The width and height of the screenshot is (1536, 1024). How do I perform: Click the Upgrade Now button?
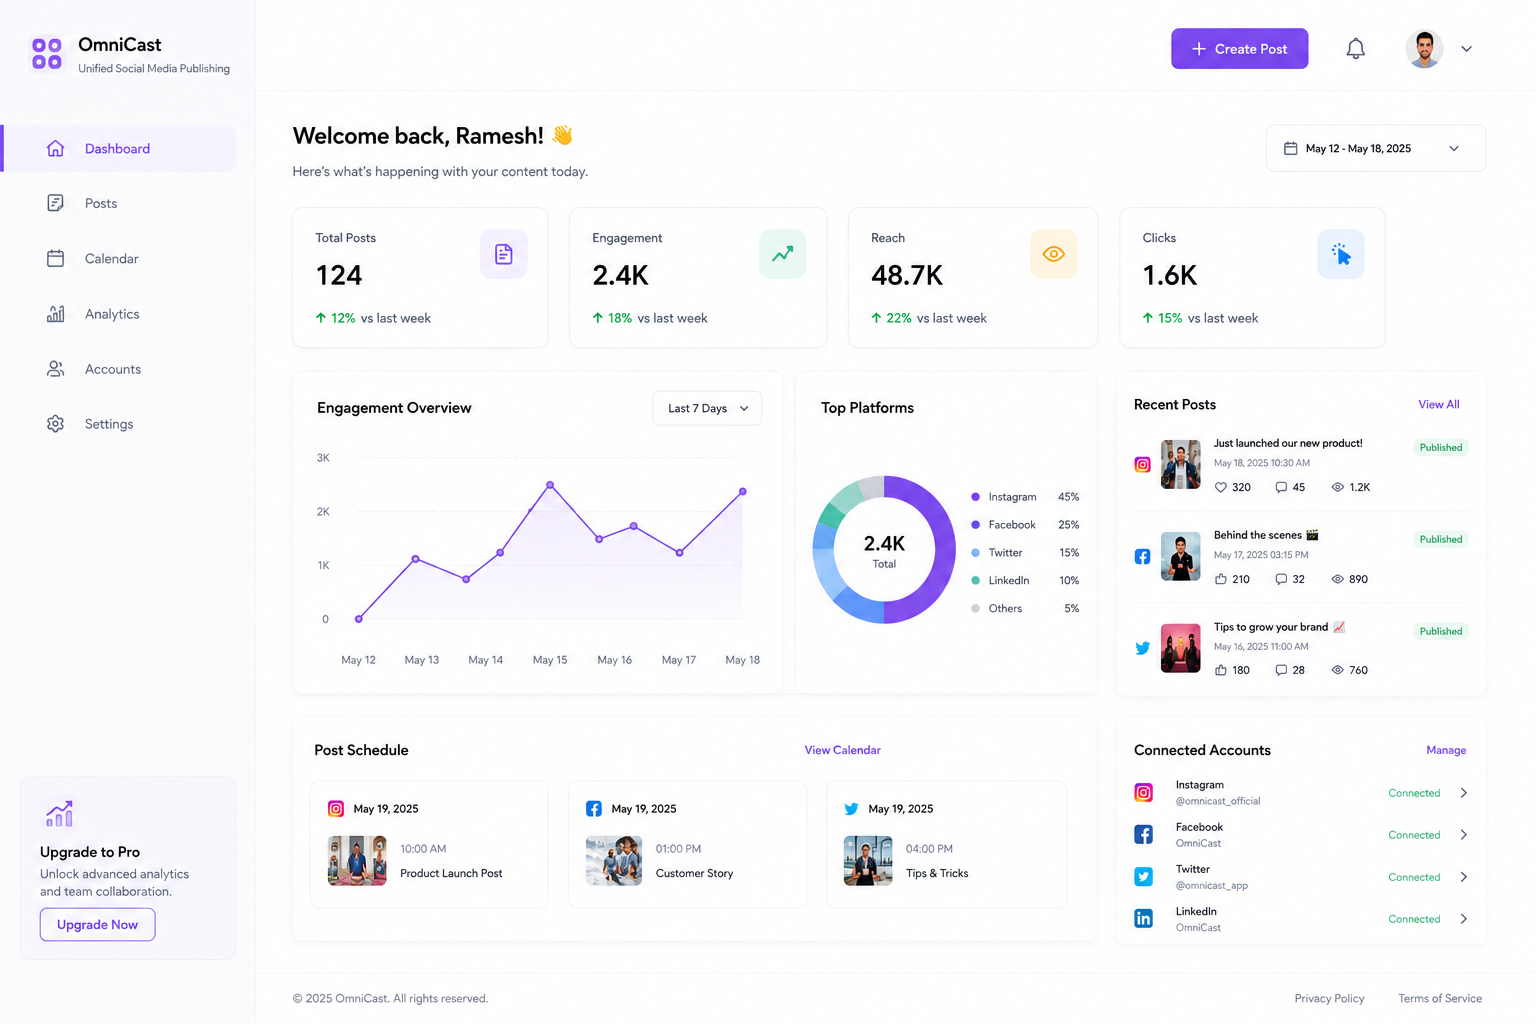point(97,925)
